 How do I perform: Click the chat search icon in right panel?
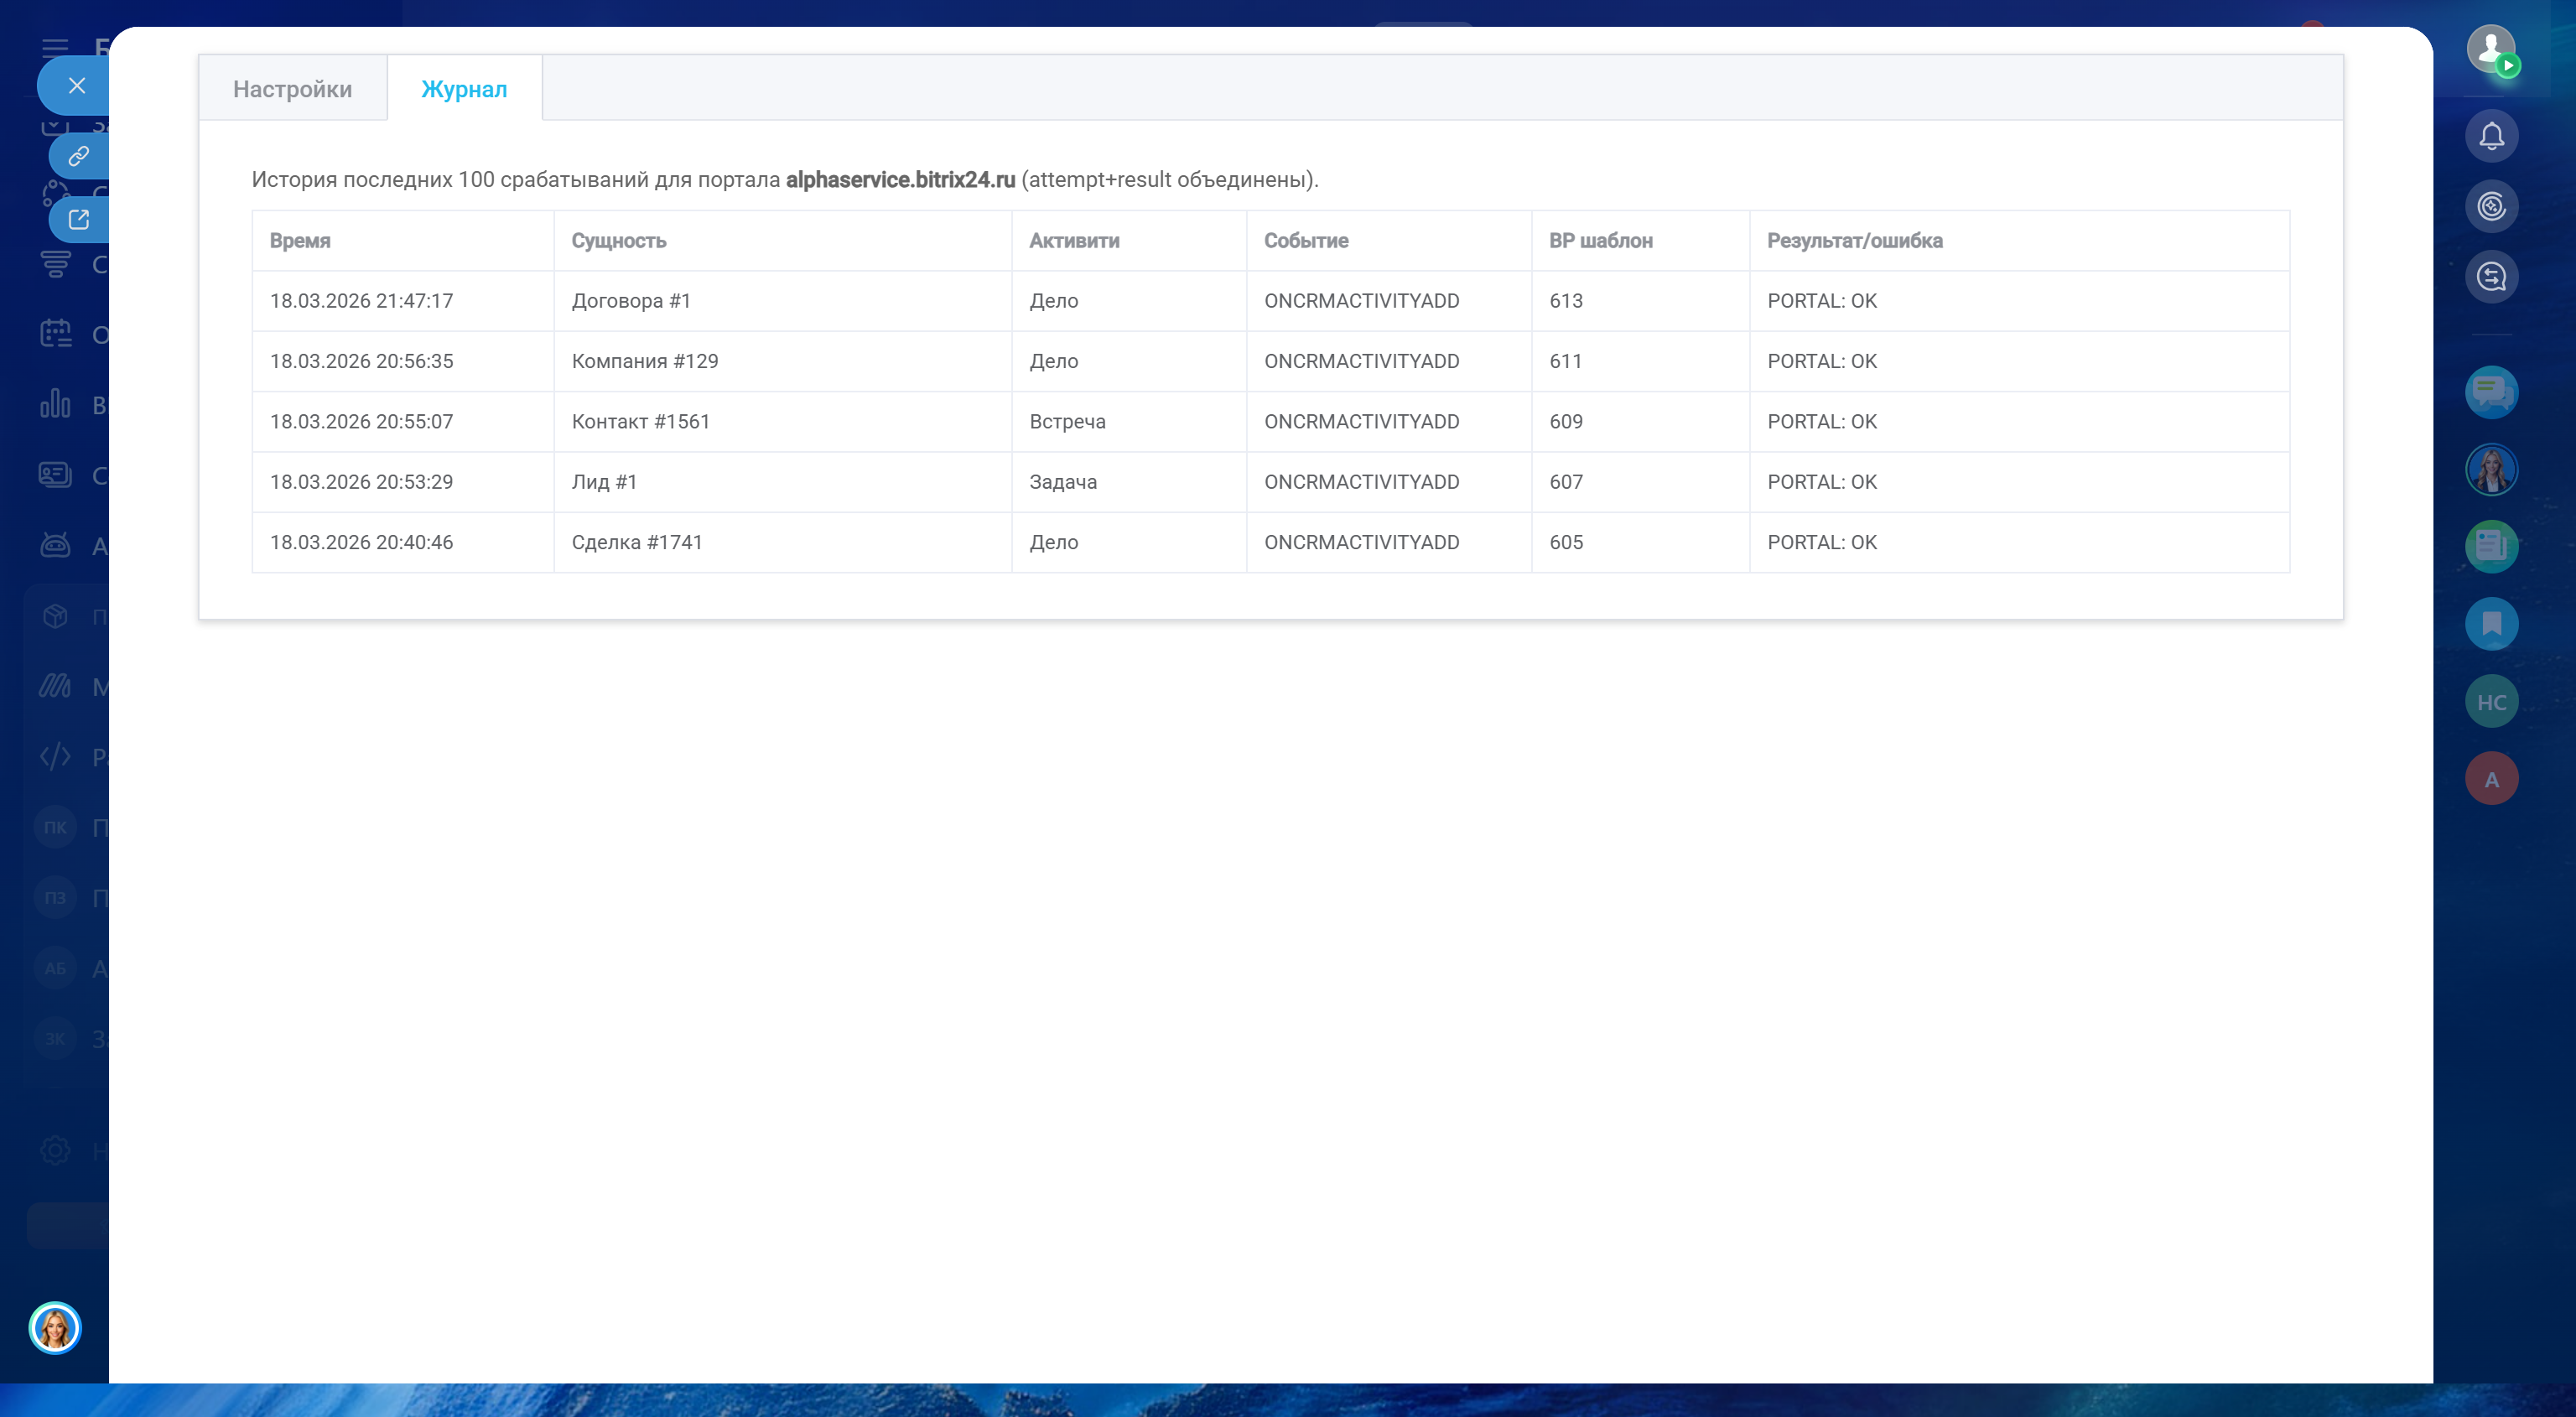point(2491,276)
